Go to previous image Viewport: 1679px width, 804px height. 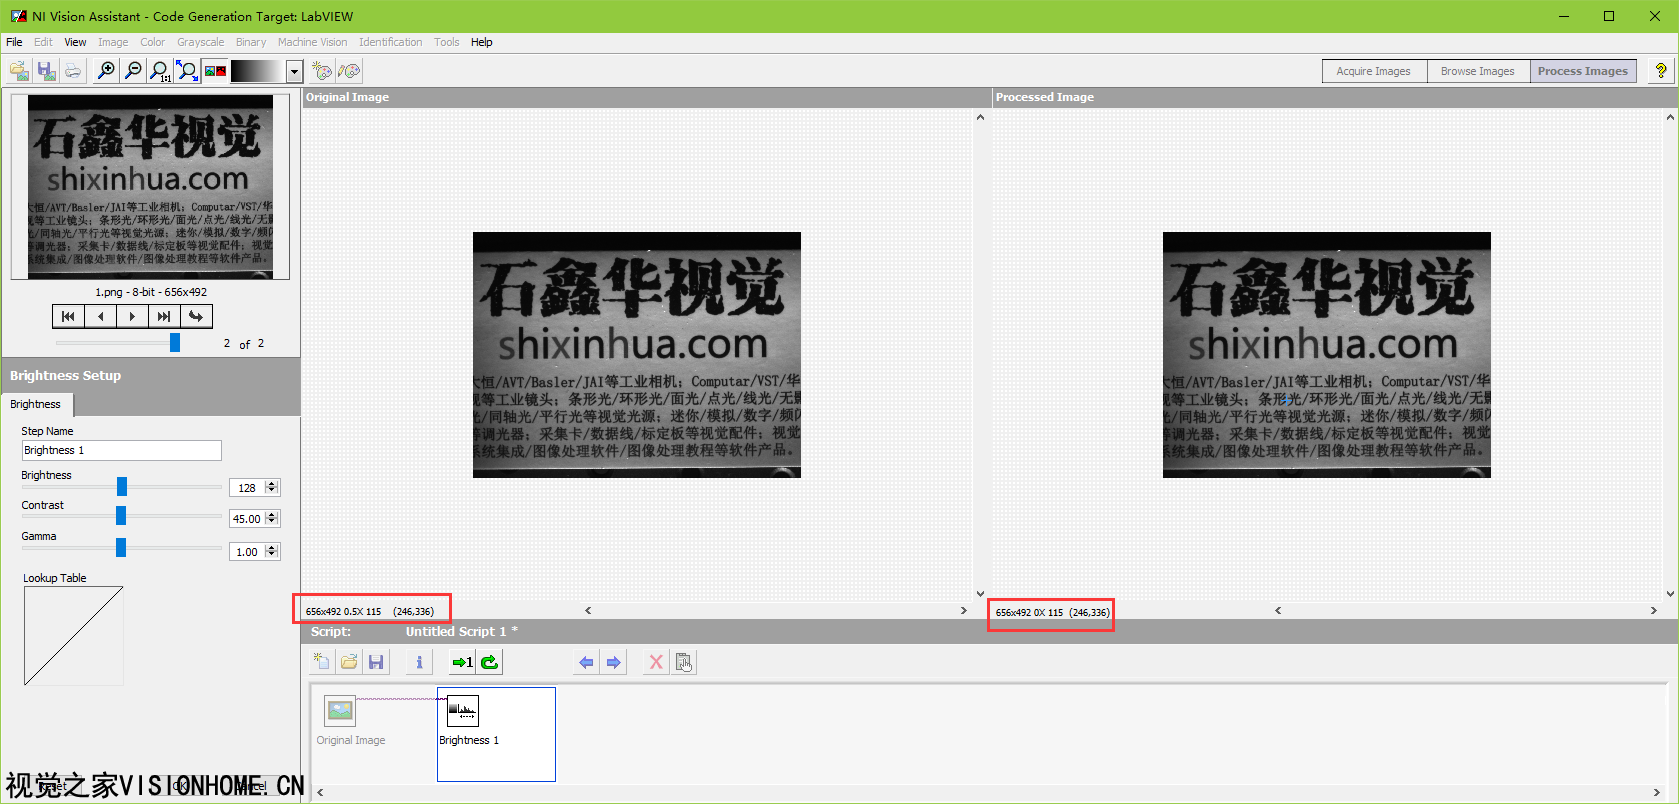point(100,316)
